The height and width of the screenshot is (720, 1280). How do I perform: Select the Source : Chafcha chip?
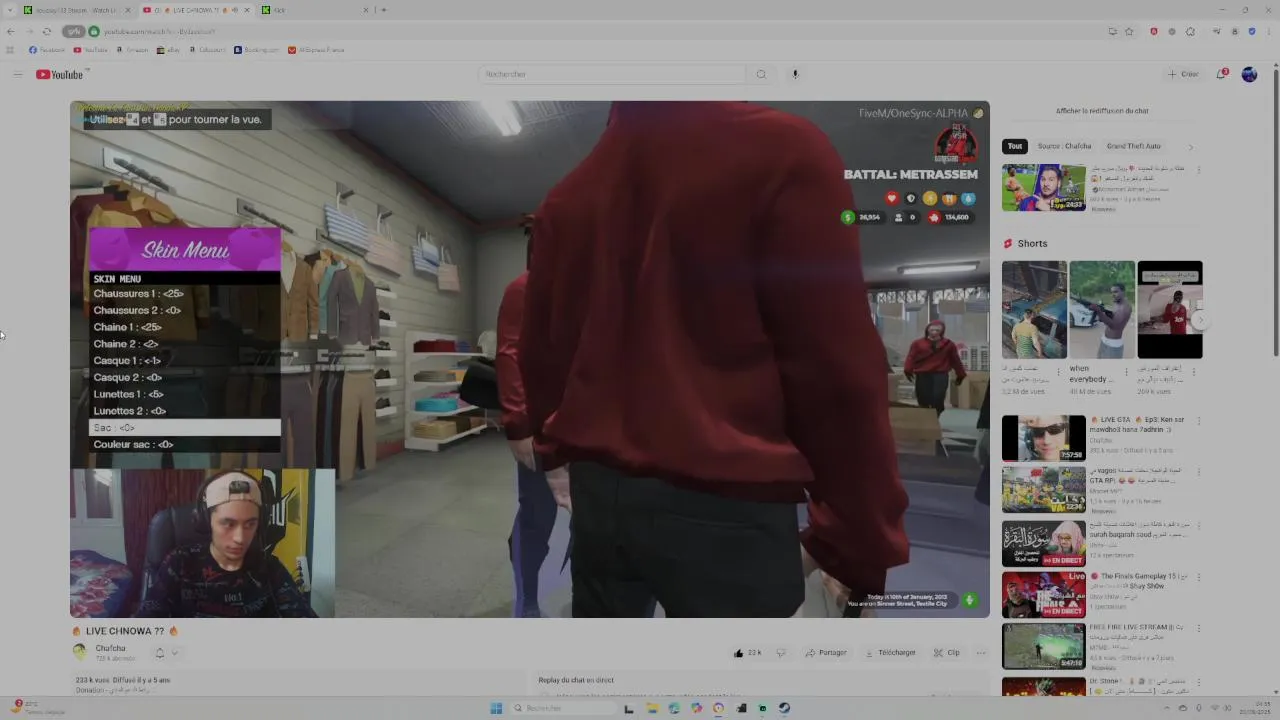coord(1064,146)
